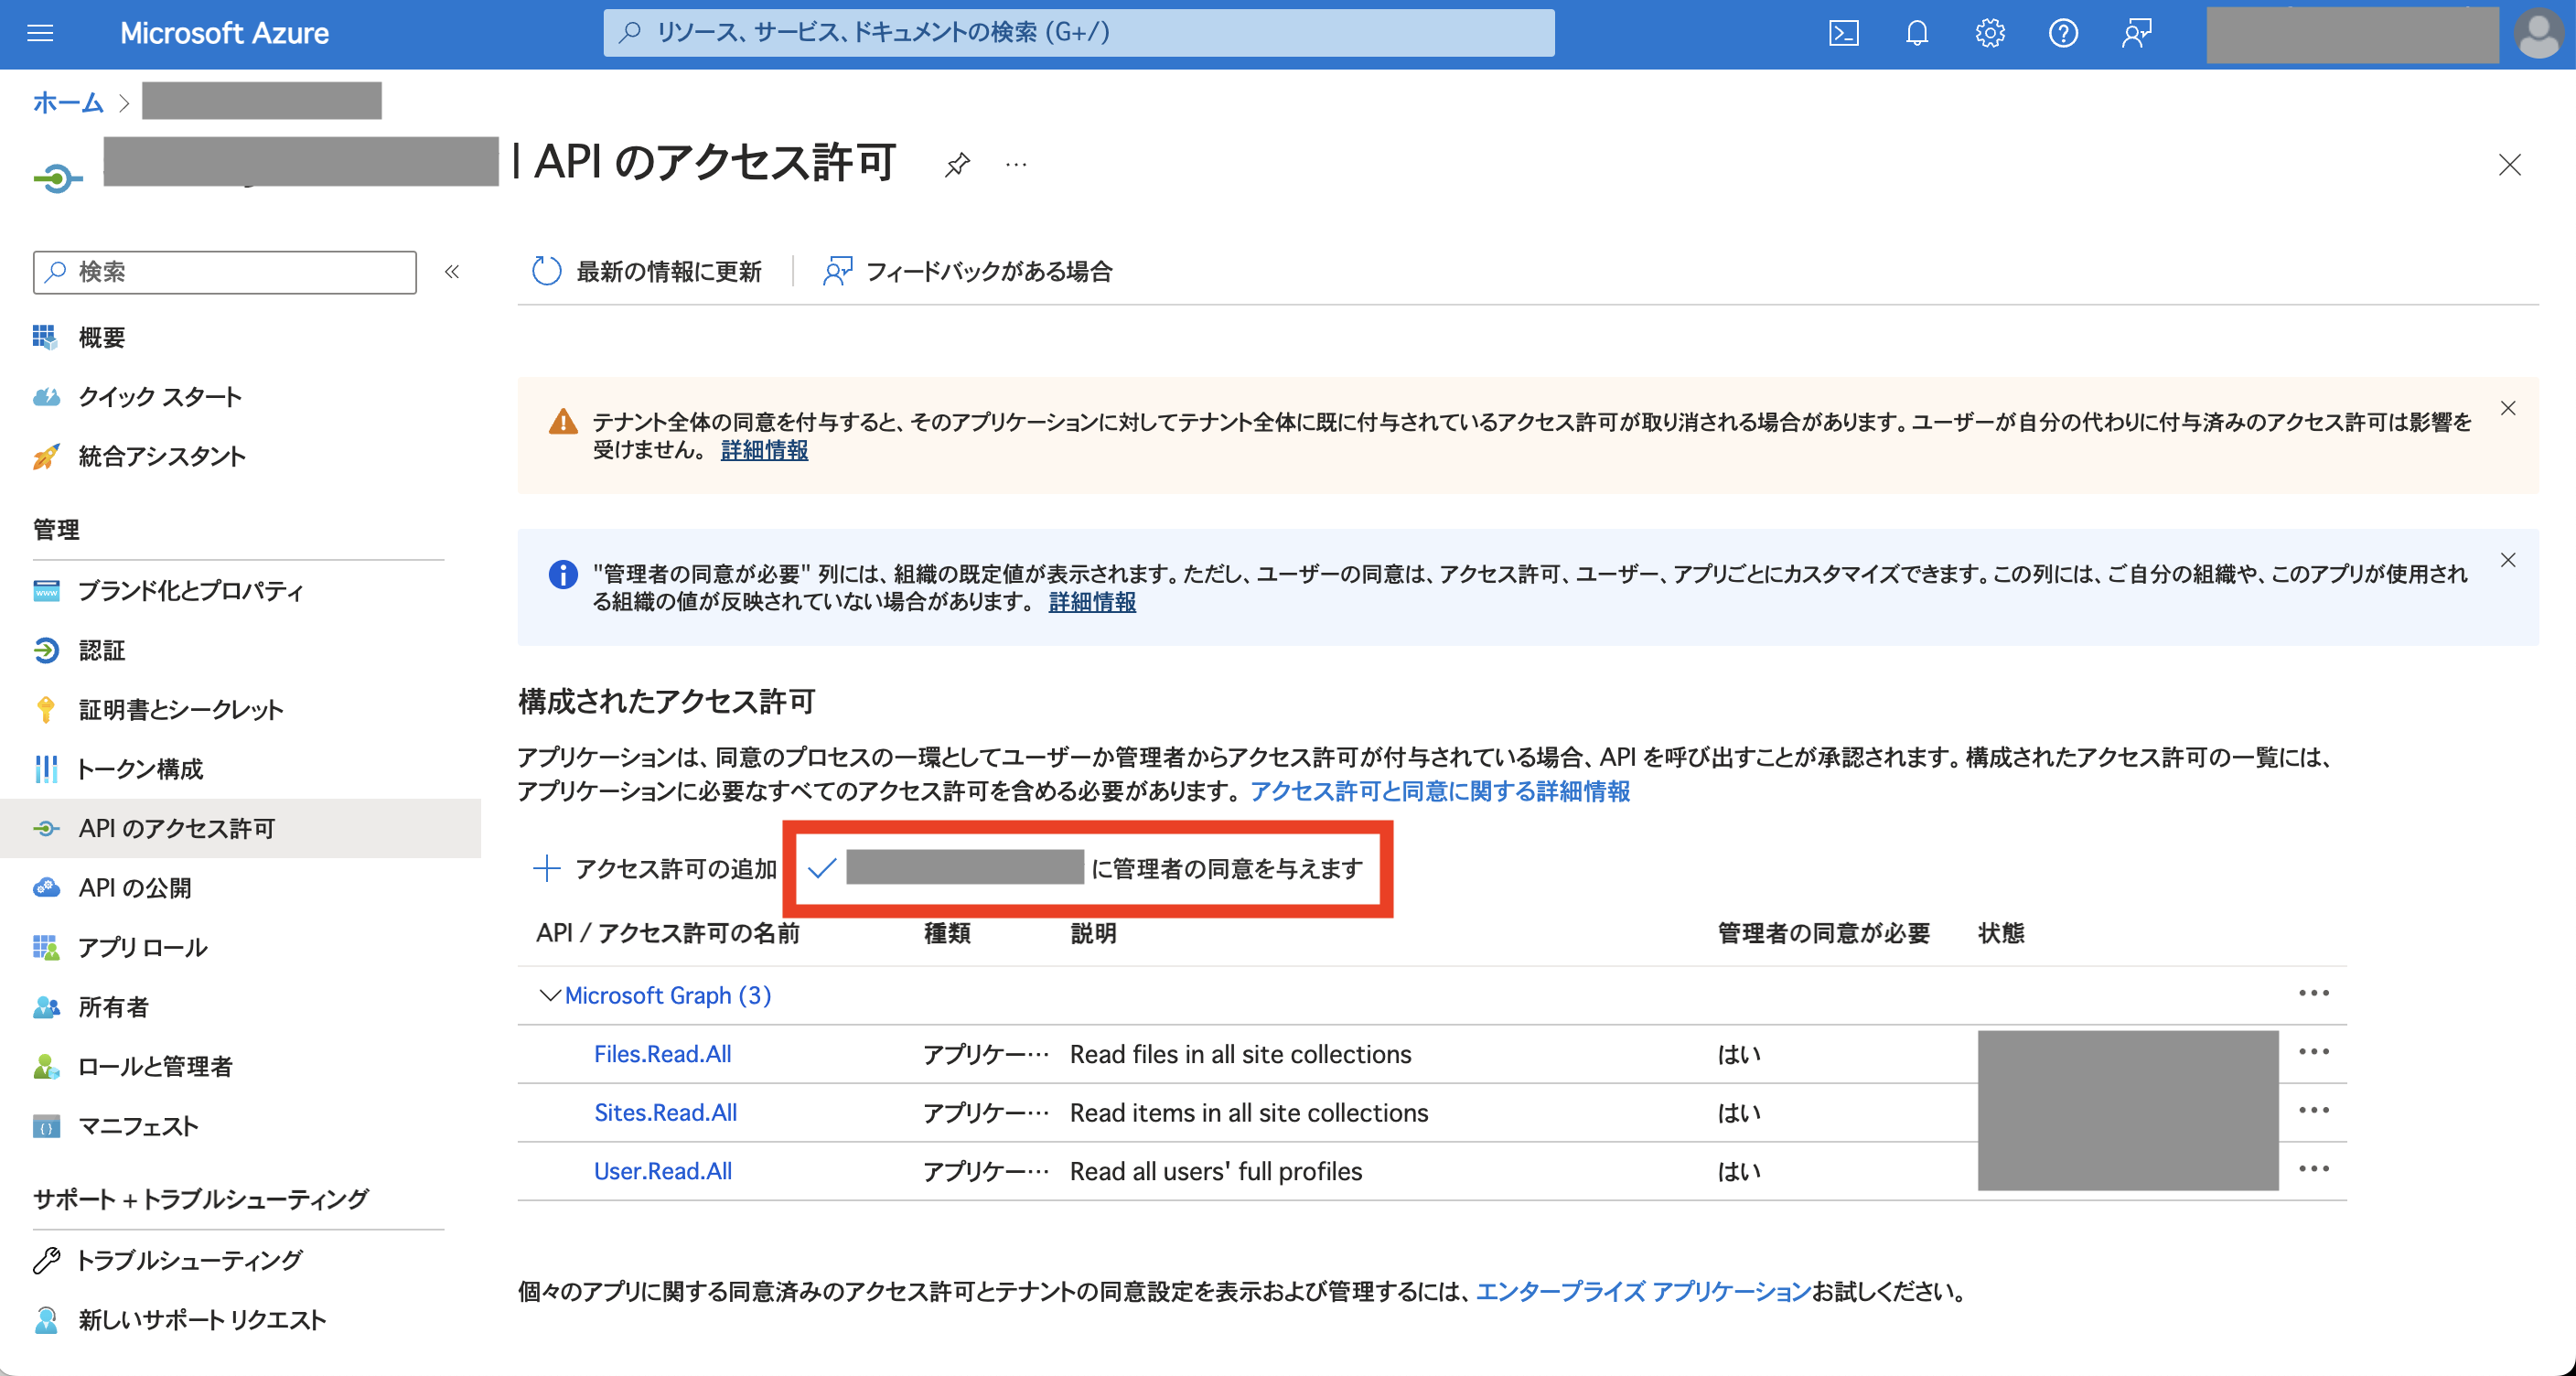
Task: Open the notifications bell
Action: (x=1916, y=33)
